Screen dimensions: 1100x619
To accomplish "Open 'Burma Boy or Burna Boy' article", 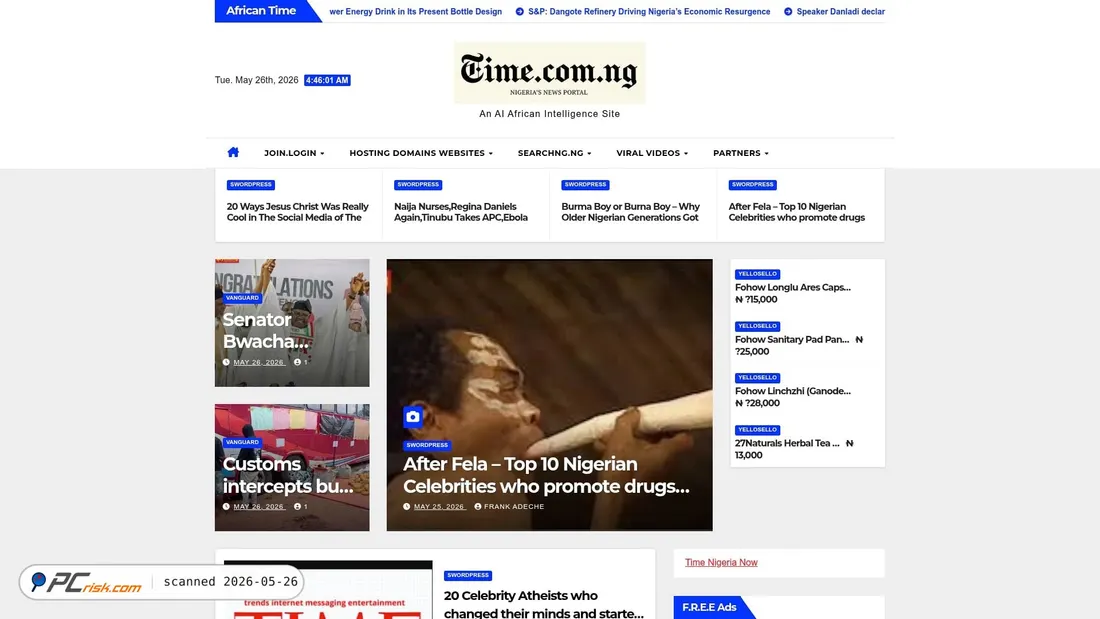I will [x=630, y=212].
